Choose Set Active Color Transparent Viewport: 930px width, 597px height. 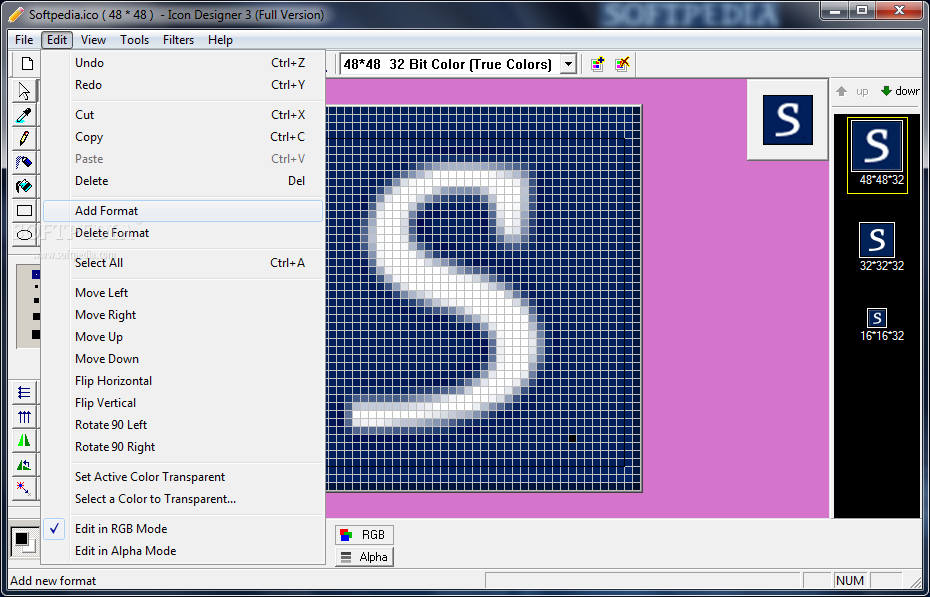(x=183, y=477)
